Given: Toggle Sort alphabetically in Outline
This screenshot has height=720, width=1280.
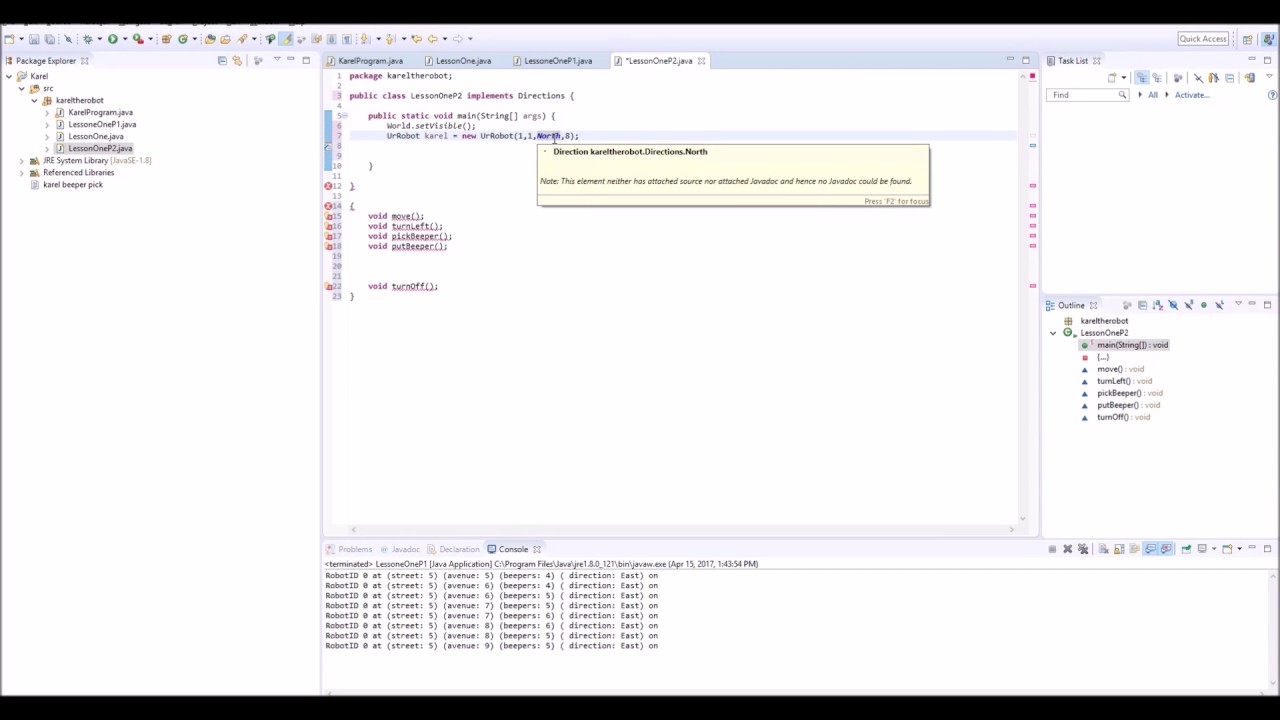Looking at the screenshot, I should [1158, 305].
